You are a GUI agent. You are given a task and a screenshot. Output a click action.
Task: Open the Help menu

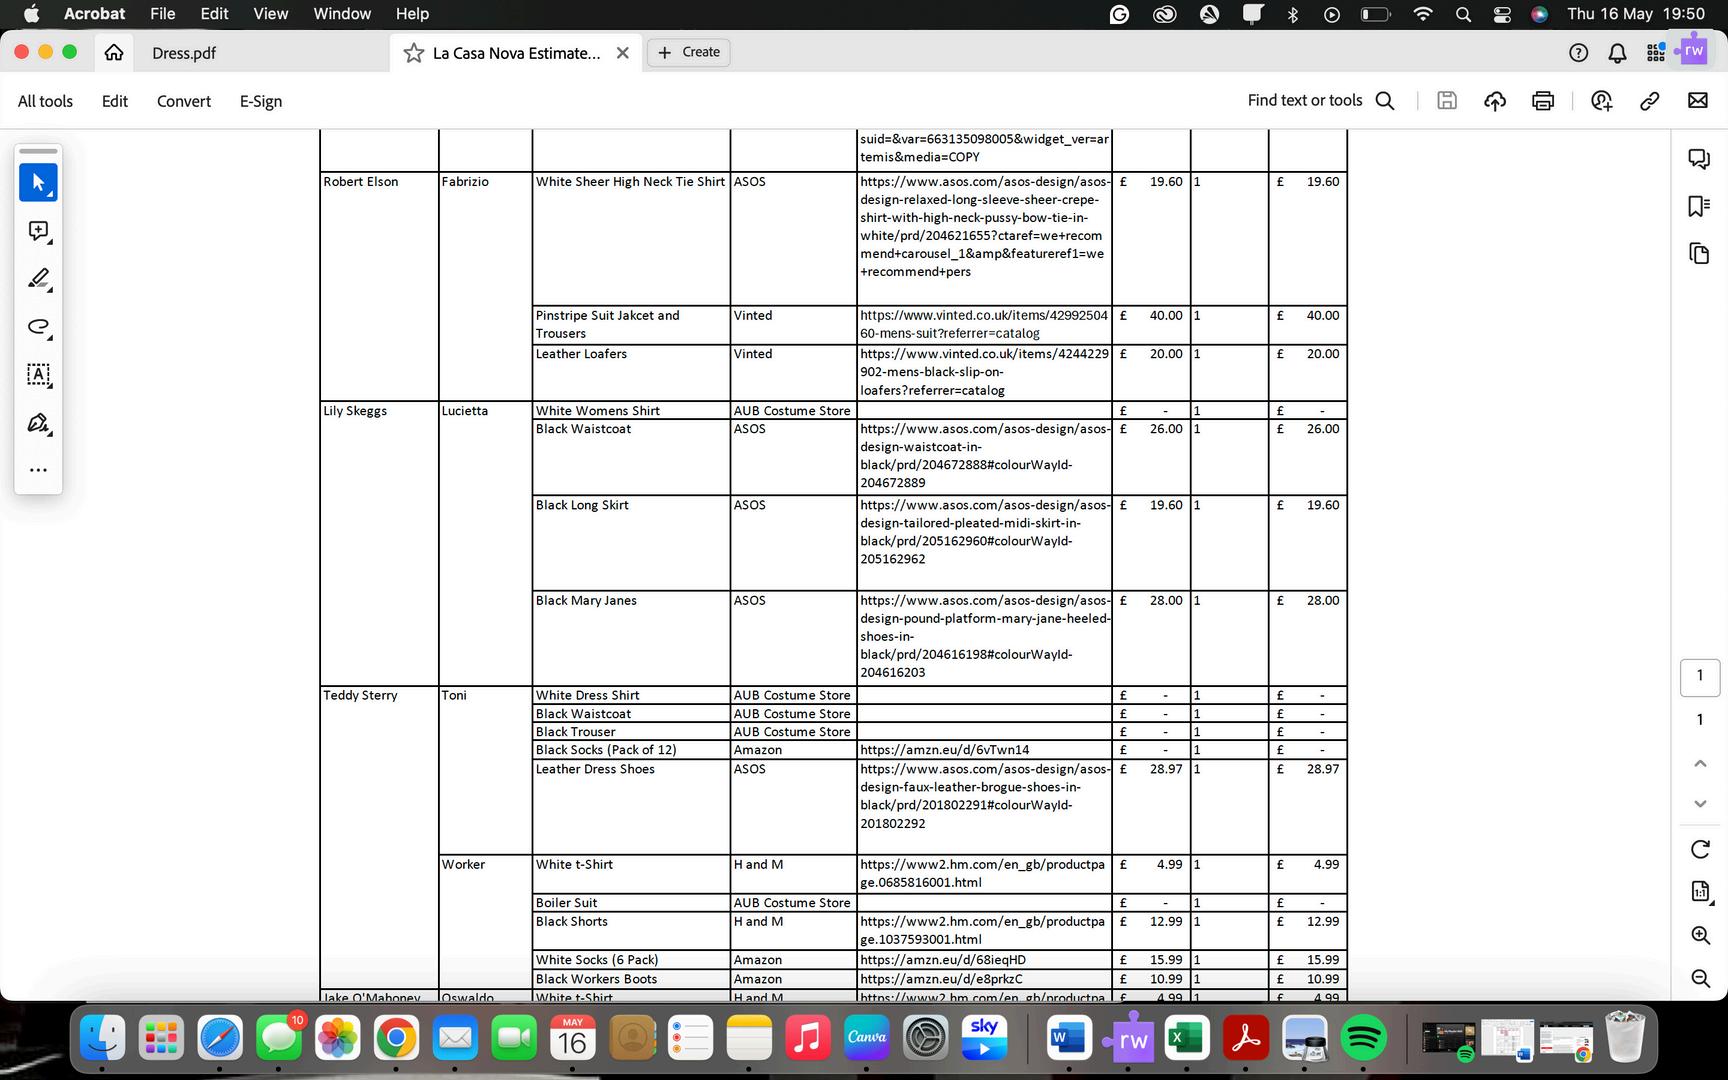click(x=412, y=14)
